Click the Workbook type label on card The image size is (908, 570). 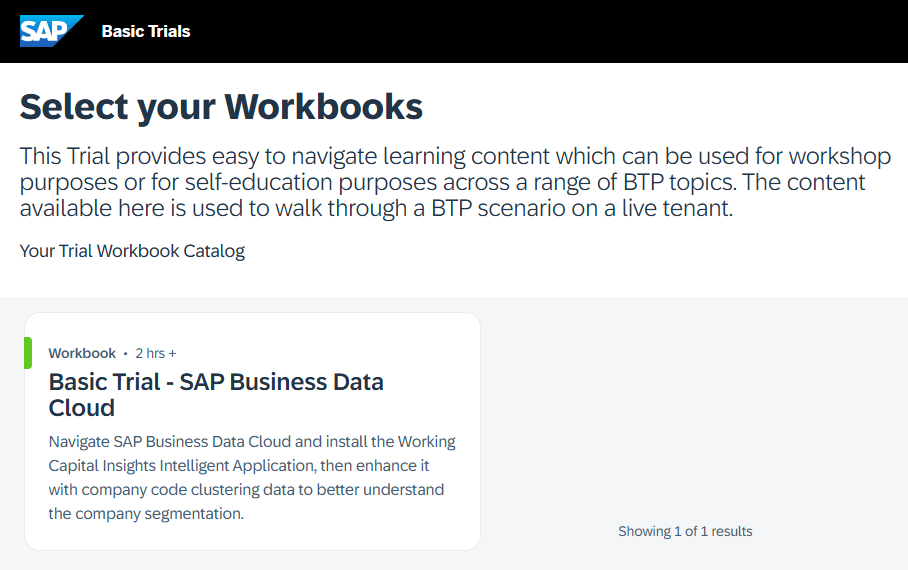click(x=82, y=353)
